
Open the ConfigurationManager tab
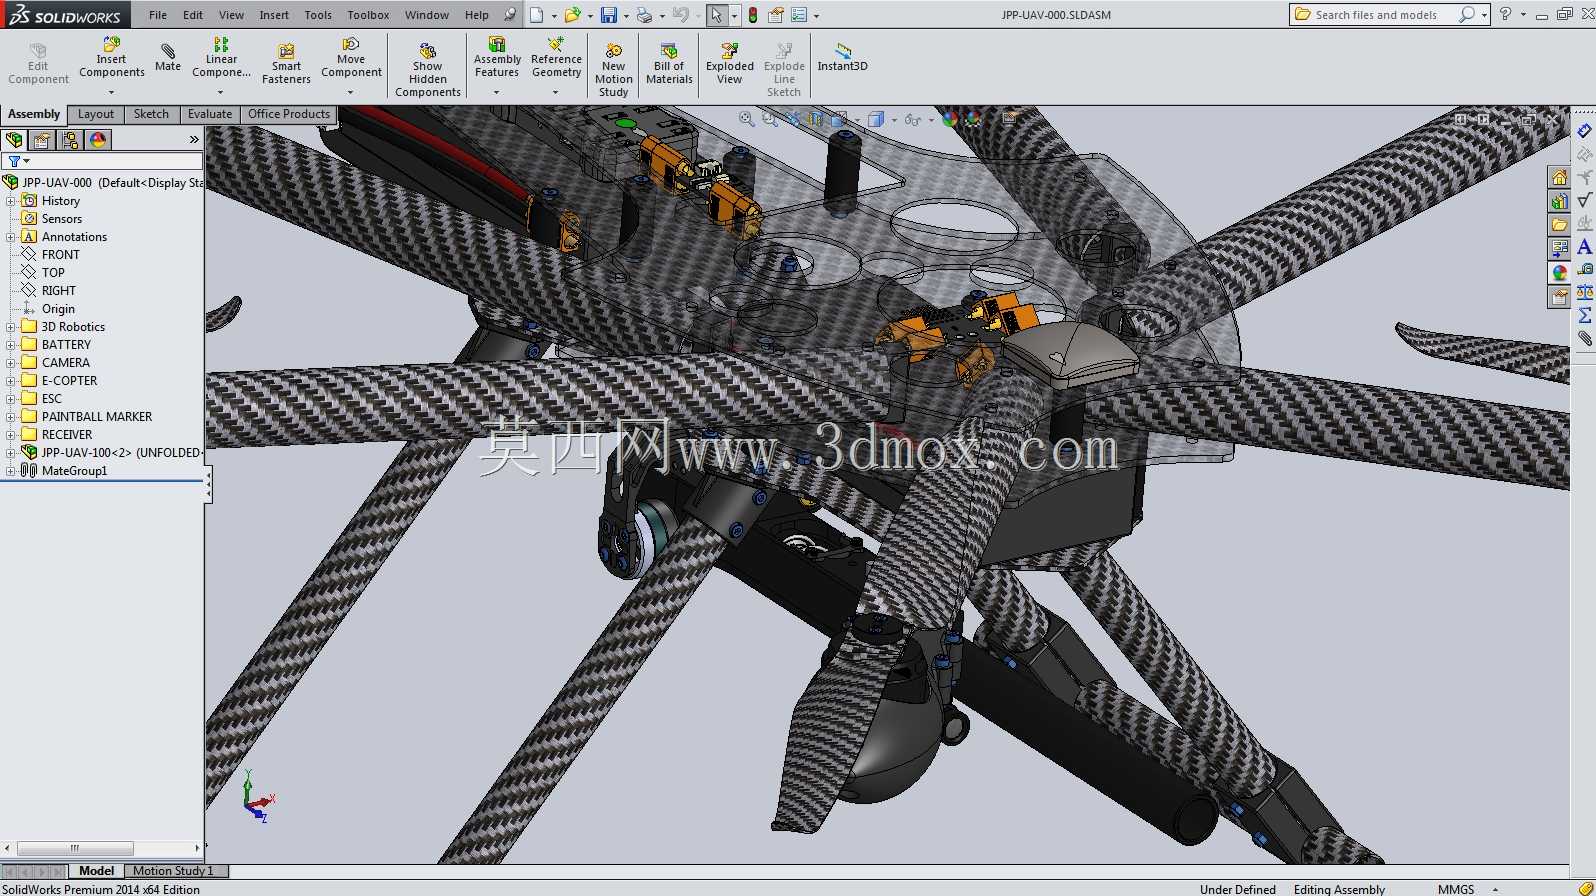coord(70,140)
